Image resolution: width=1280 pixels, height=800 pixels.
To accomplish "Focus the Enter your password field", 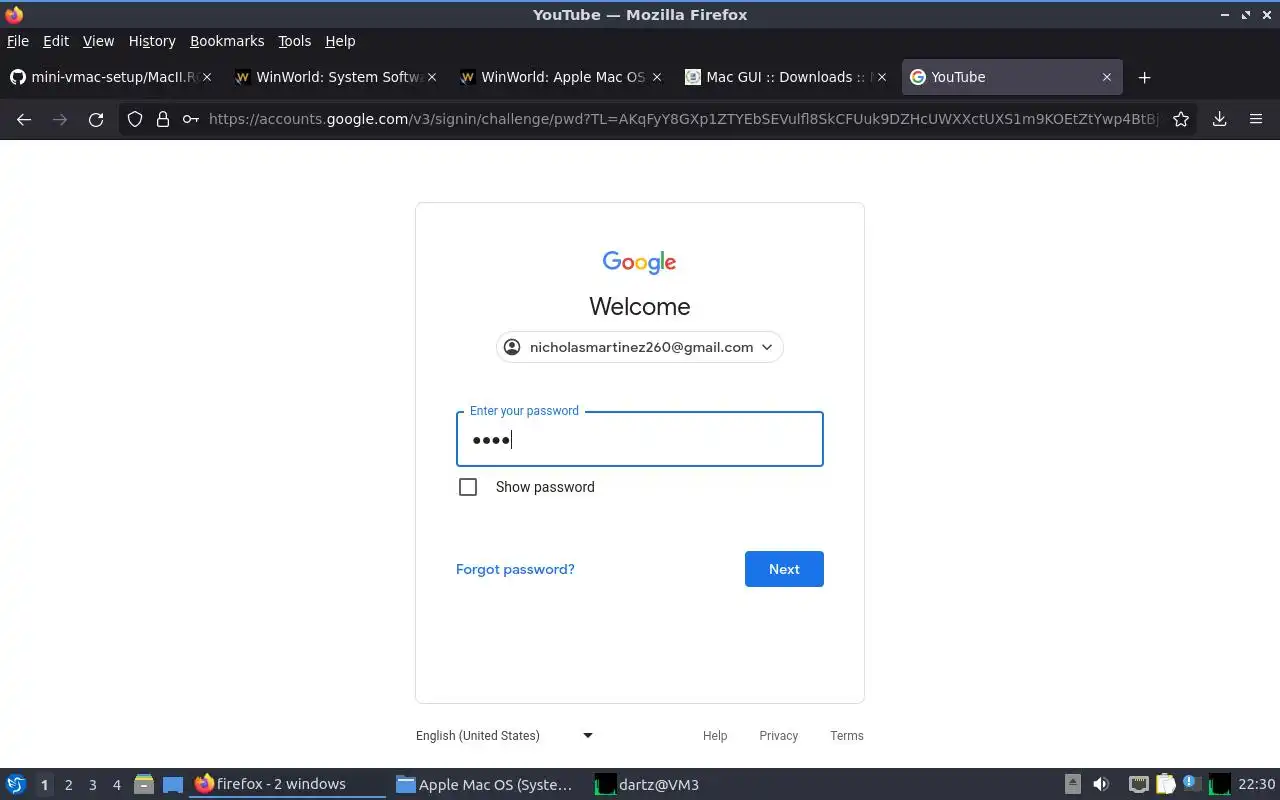I will (x=640, y=439).
